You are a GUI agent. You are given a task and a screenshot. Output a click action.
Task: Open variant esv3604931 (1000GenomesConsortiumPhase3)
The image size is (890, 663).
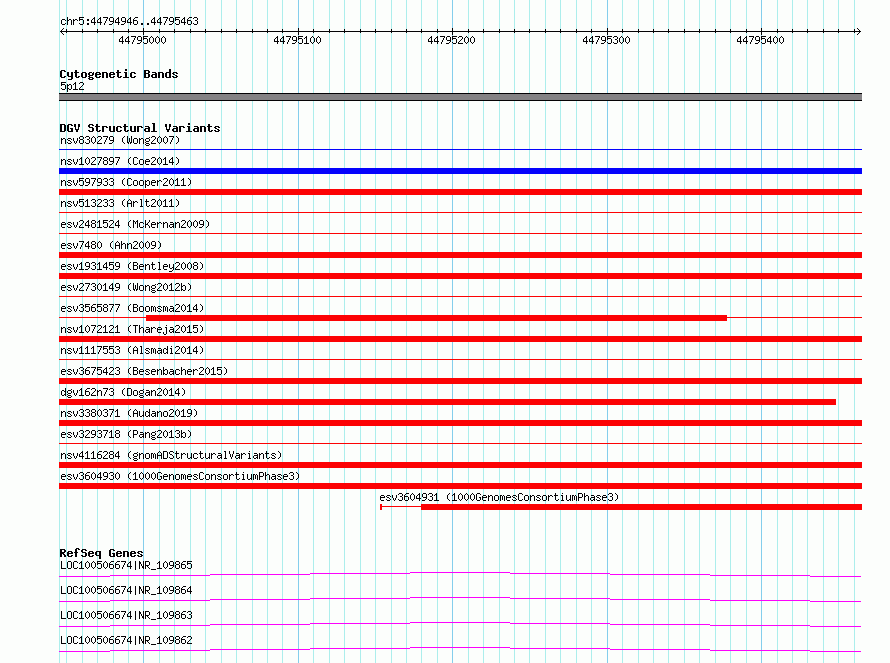[499, 497]
